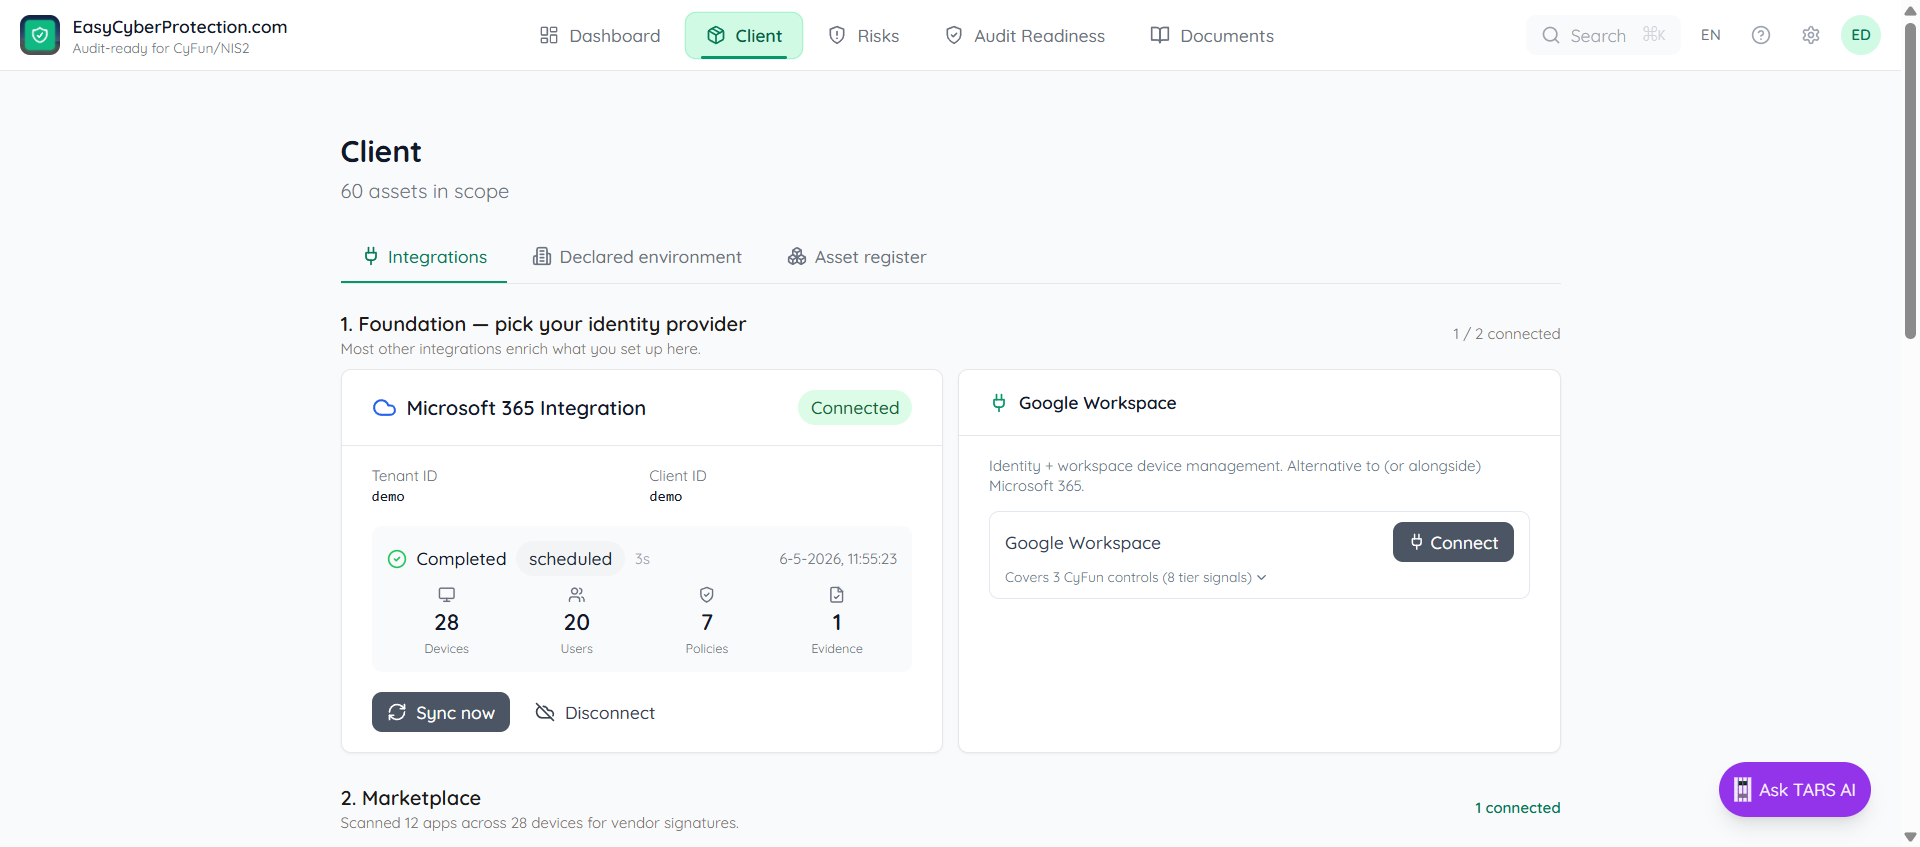Switch to the Declared environment tab
The image size is (1920, 847).
637,257
